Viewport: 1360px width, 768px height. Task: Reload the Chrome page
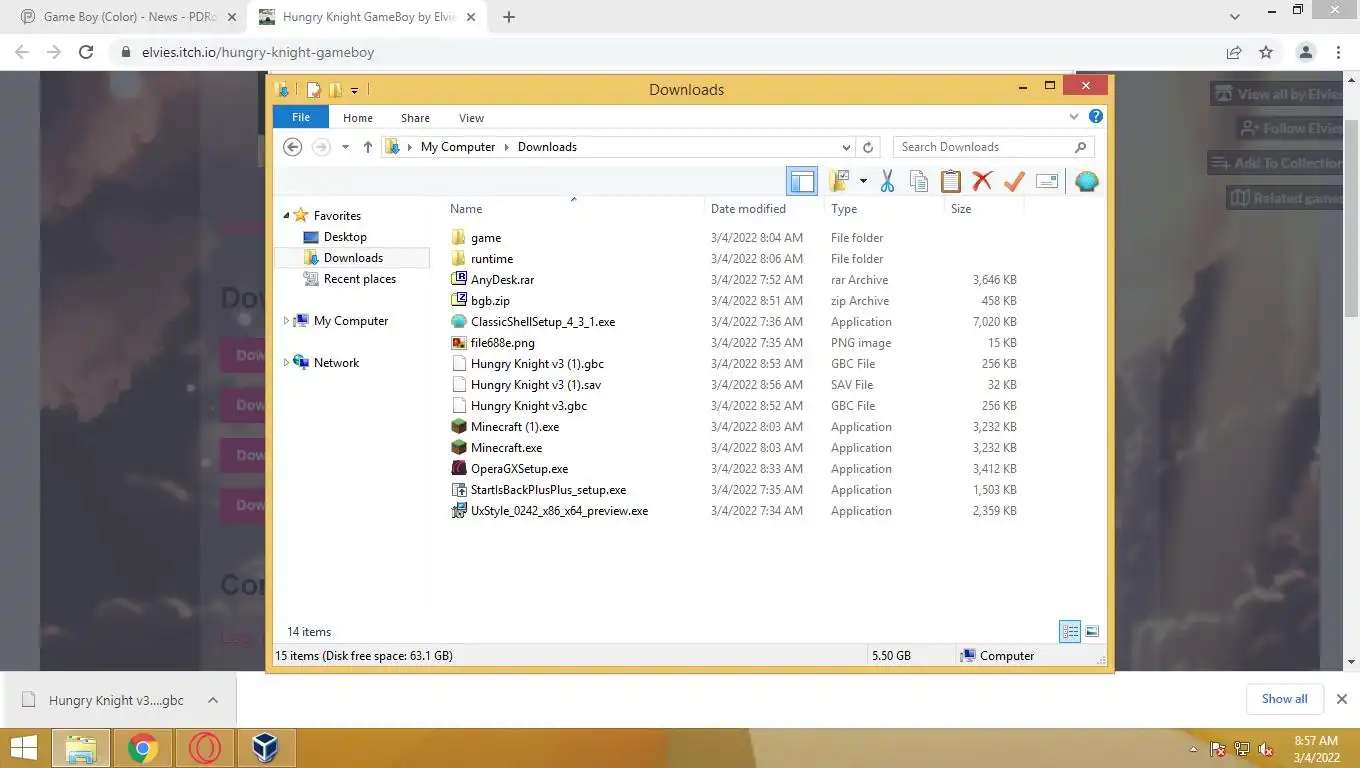tap(86, 52)
